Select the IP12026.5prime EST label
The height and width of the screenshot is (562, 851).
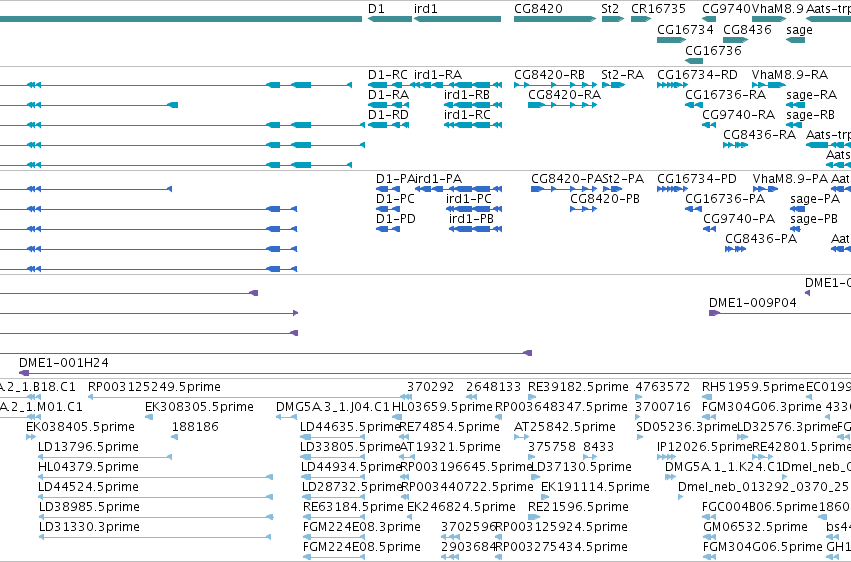tap(704, 448)
